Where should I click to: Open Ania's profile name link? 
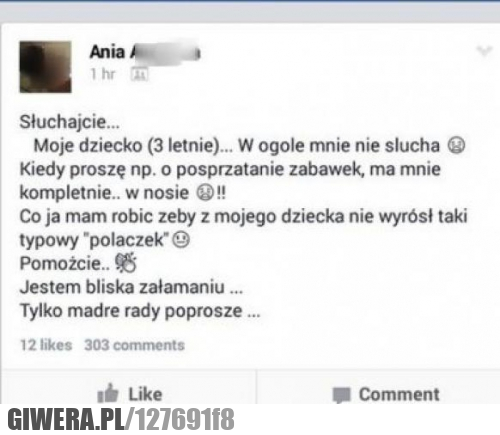click(x=145, y=52)
